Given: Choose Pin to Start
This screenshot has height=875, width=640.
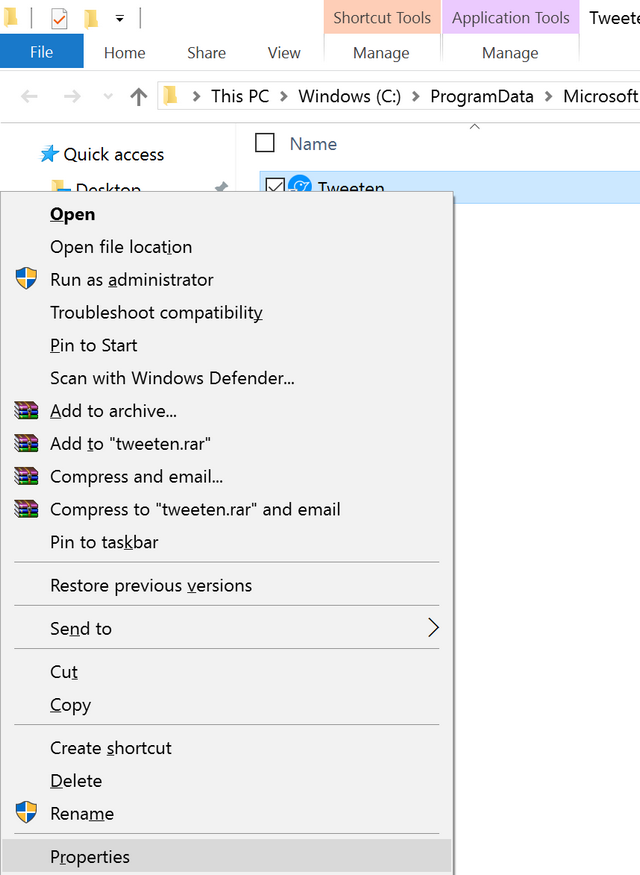Looking at the screenshot, I should click(227, 345).
